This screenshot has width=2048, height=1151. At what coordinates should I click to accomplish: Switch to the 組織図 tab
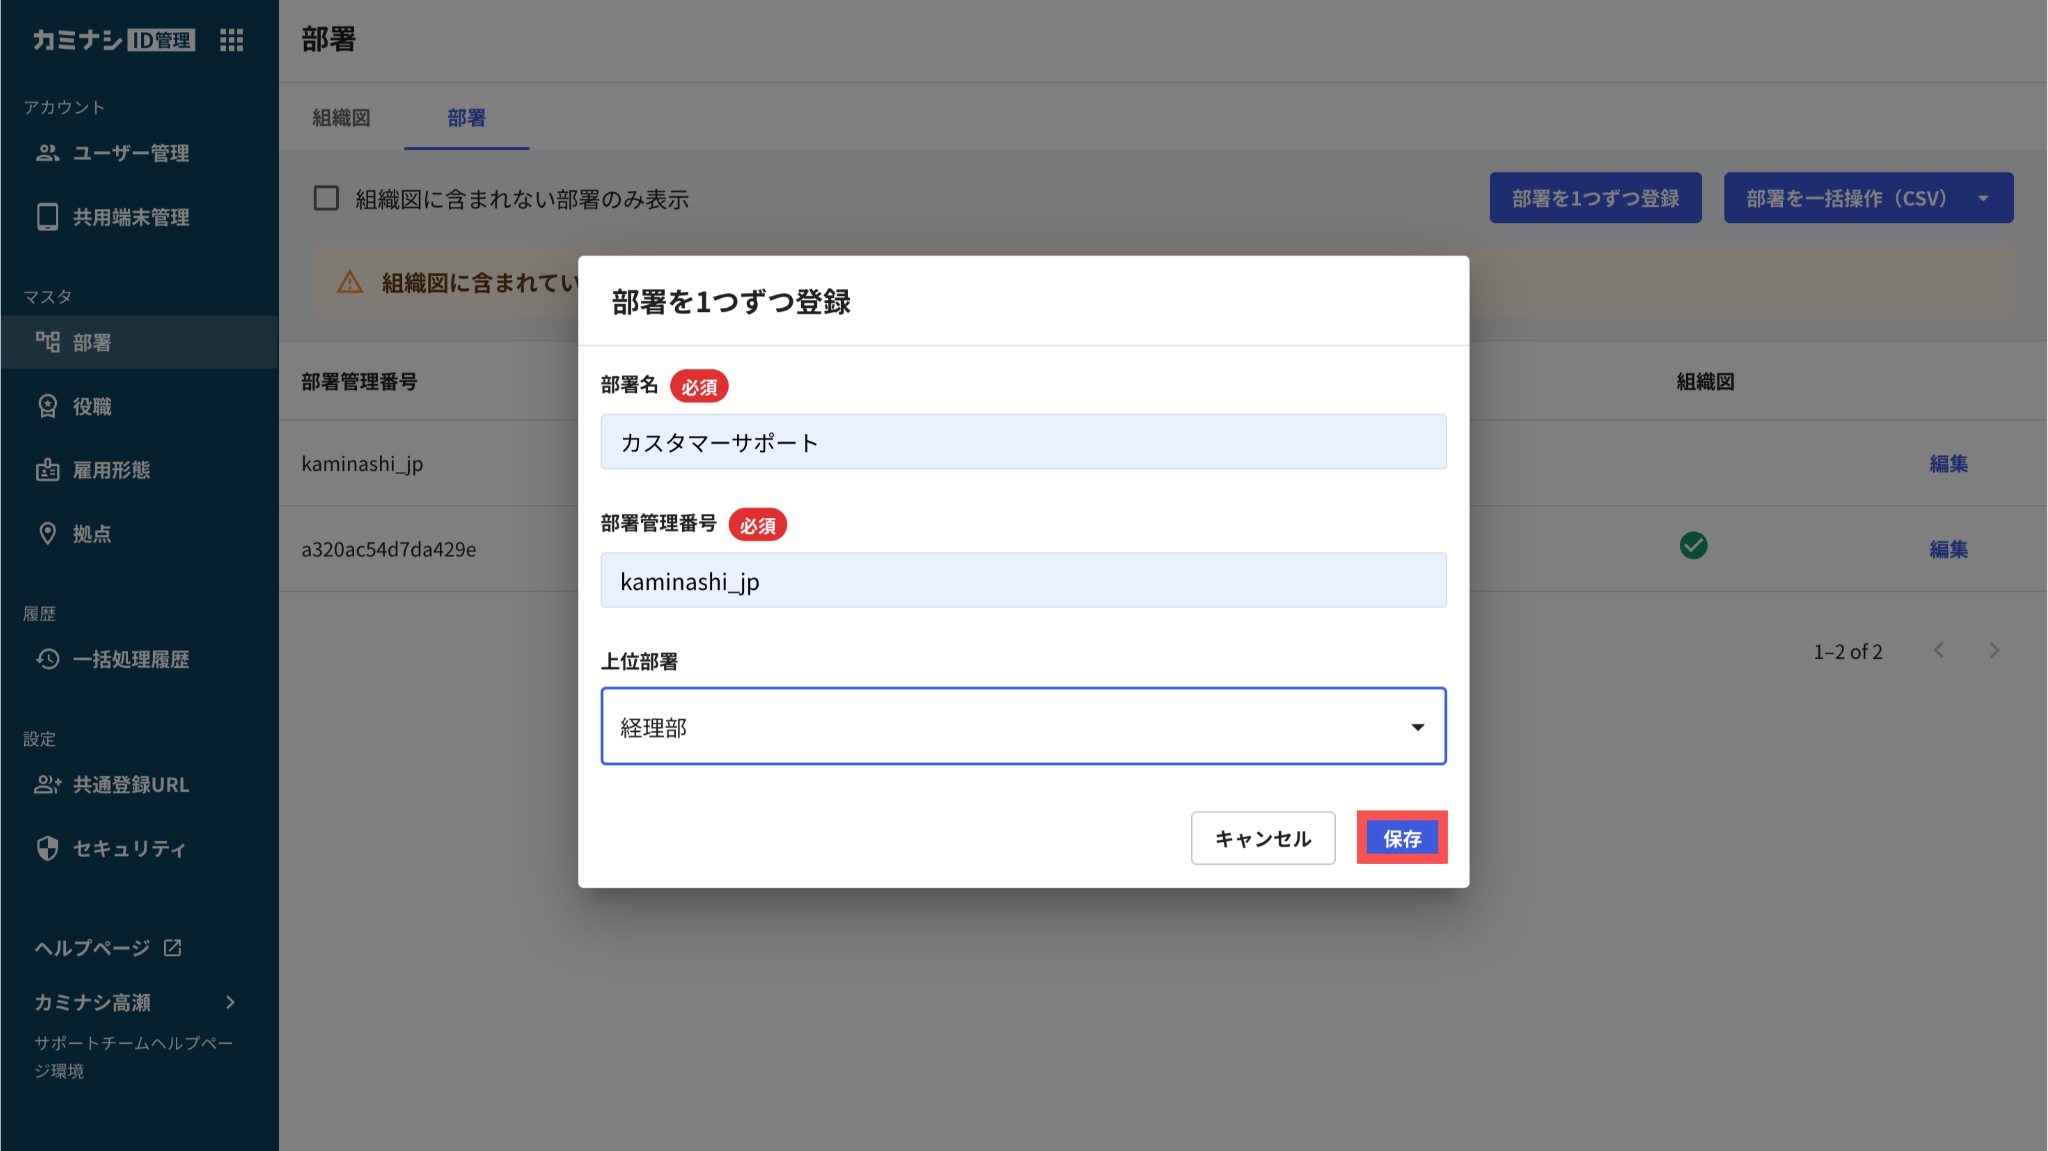341,118
